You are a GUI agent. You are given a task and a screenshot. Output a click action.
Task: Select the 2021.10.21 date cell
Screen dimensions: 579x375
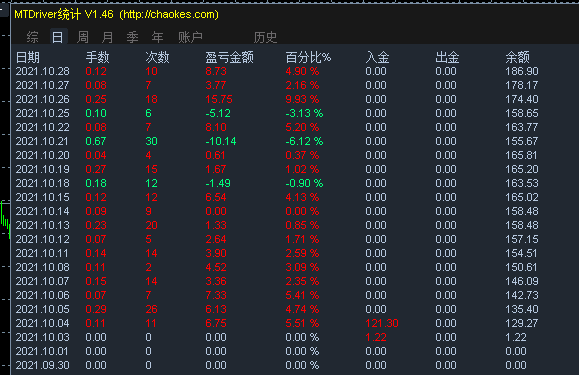click(x=42, y=141)
